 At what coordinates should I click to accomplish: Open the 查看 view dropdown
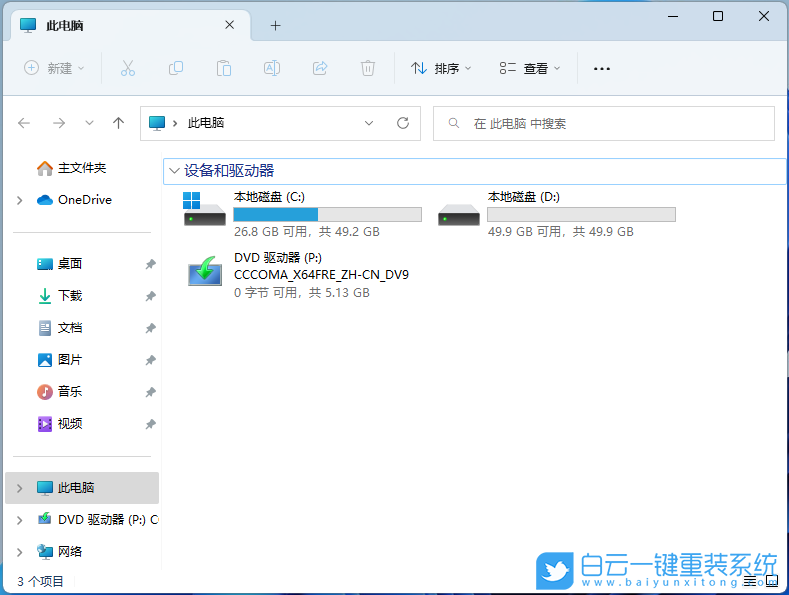[x=530, y=68]
